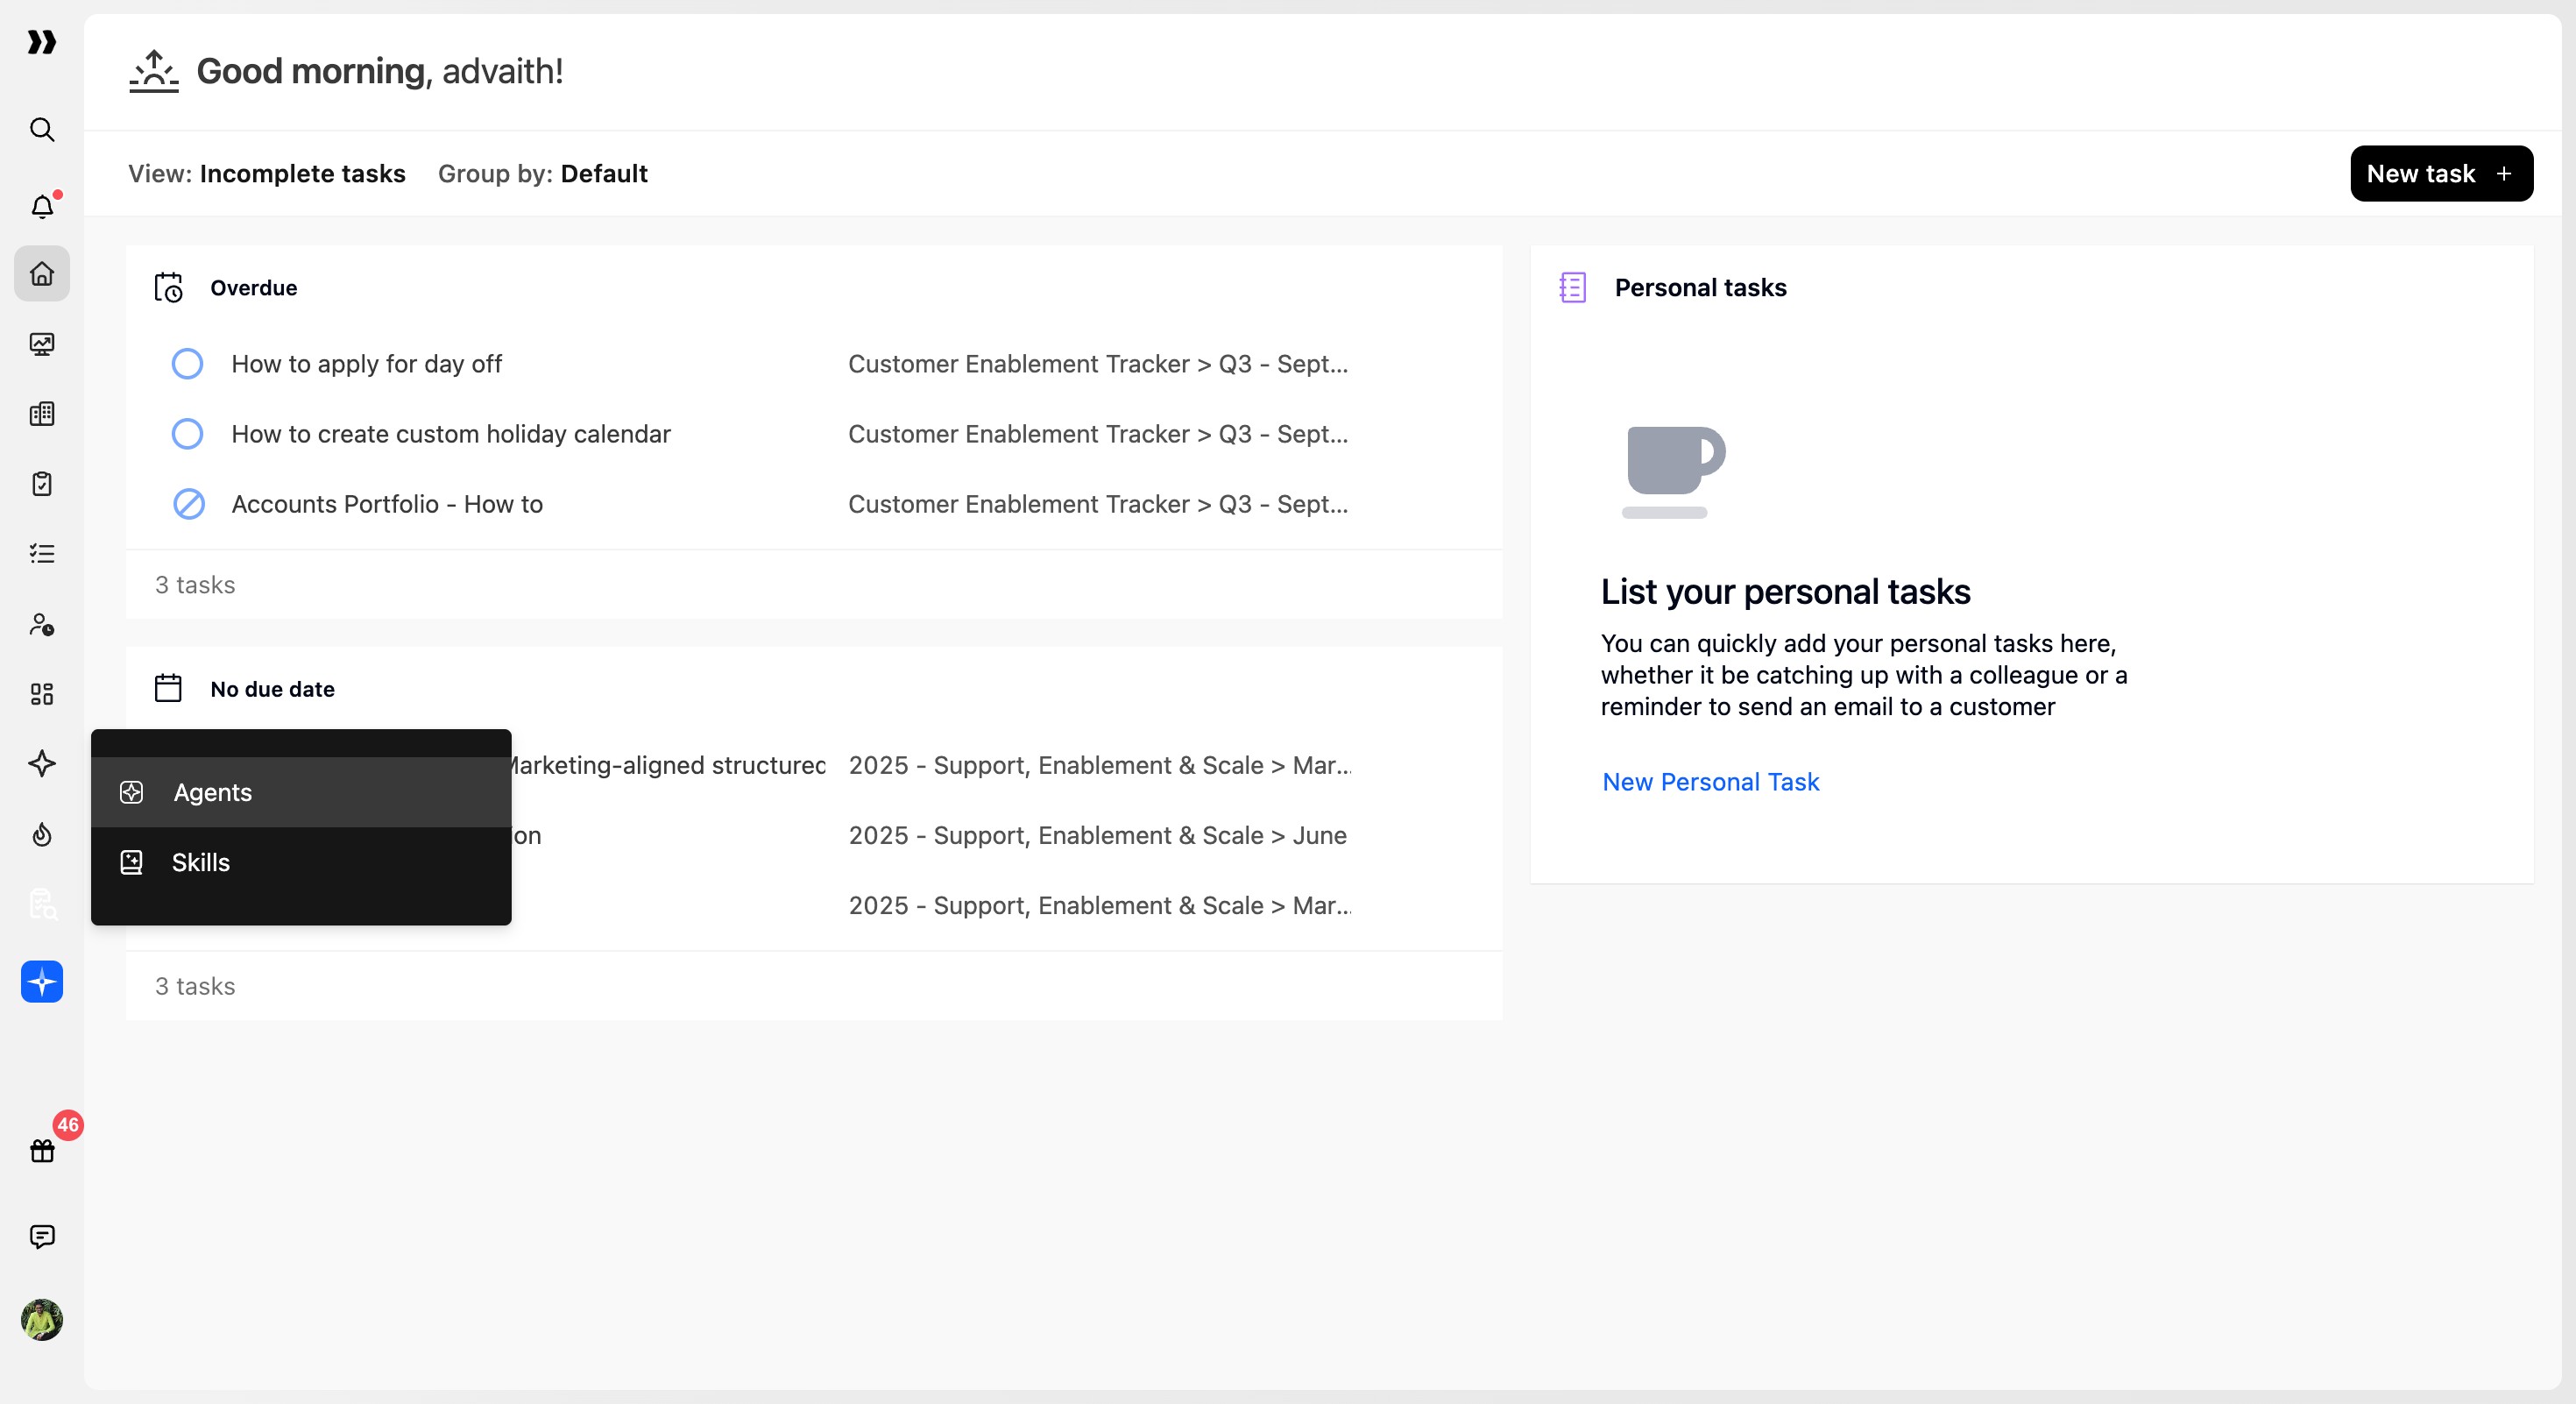Open the flame icon in the sidebar
This screenshot has width=2576, height=1404.
click(42, 834)
